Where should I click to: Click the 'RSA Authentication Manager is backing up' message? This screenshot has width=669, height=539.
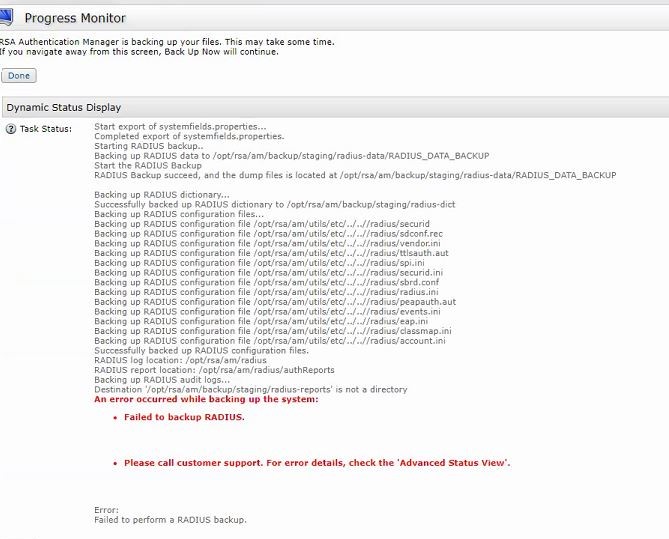(166, 42)
